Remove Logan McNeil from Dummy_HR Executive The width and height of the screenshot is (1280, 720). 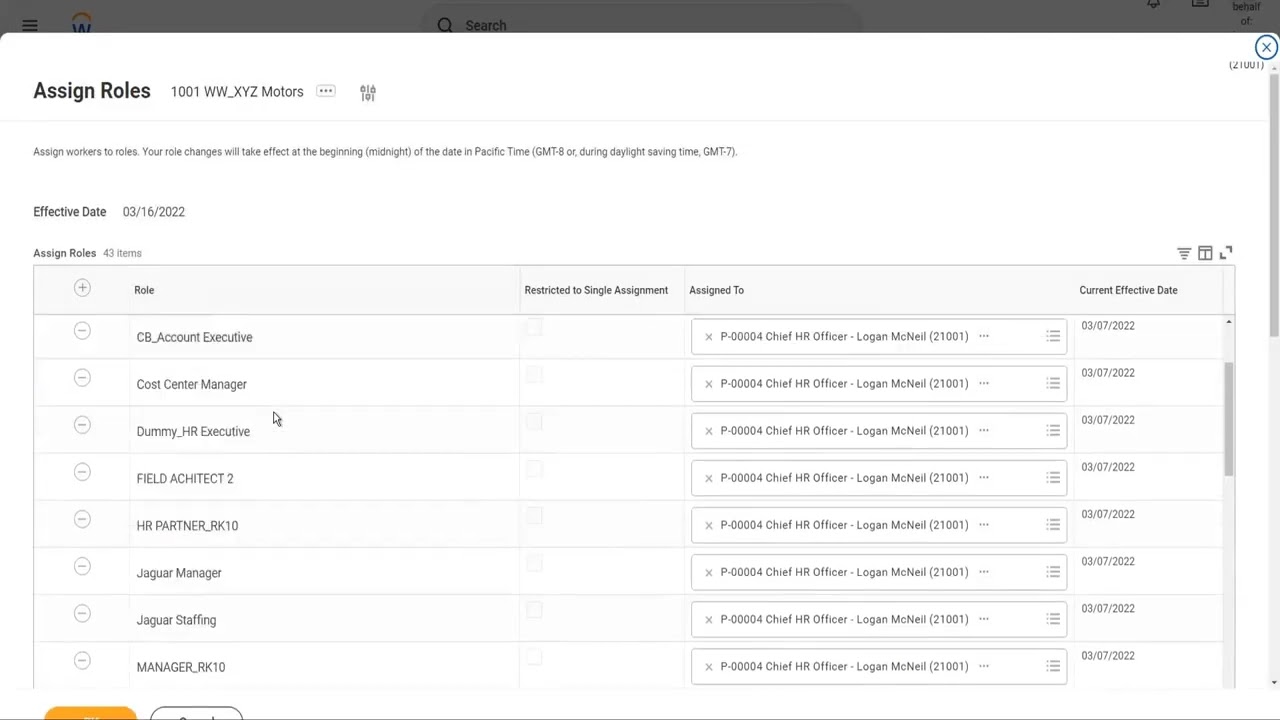(x=709, y=431)
